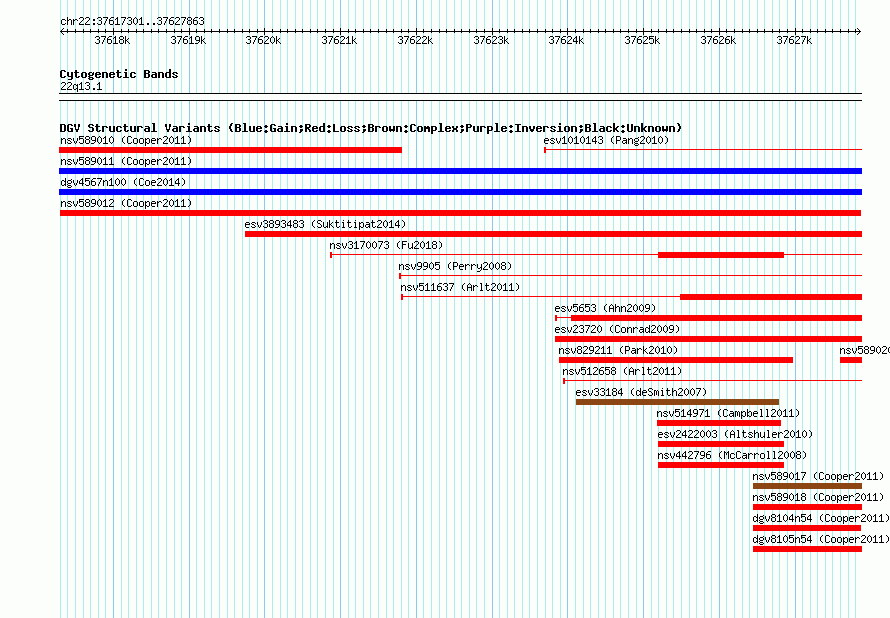The image size is (890, 618).
Task: Click the red loss bar under nsv589010
Action: point(230,150)
